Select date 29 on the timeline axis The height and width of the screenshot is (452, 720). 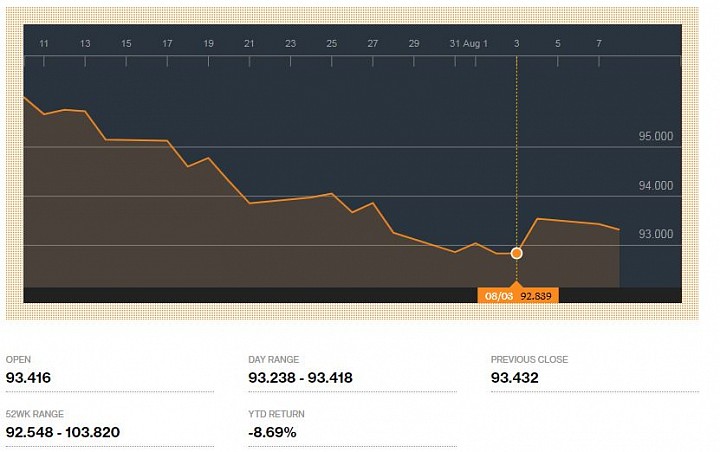click(414, 44)
